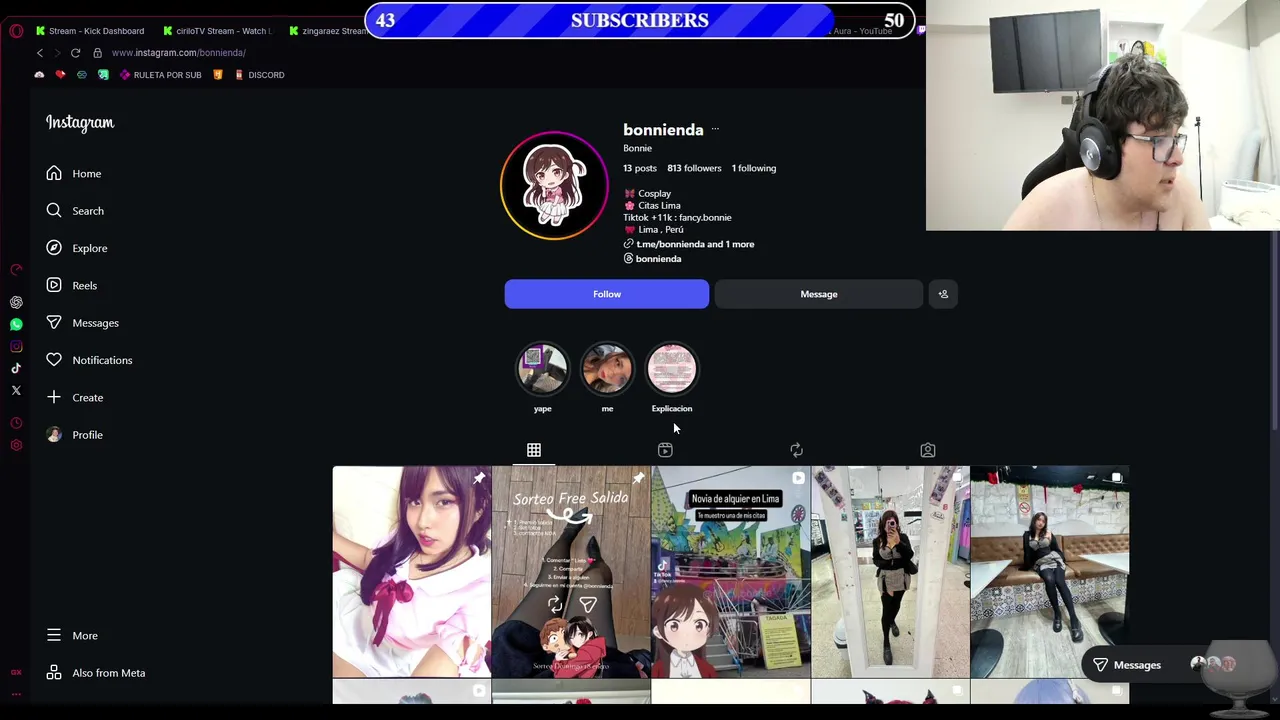Open bonnienda profile options ellipsis menu
The width and height of the screenshot is (1280, 720).
click(x=715, y=130)
